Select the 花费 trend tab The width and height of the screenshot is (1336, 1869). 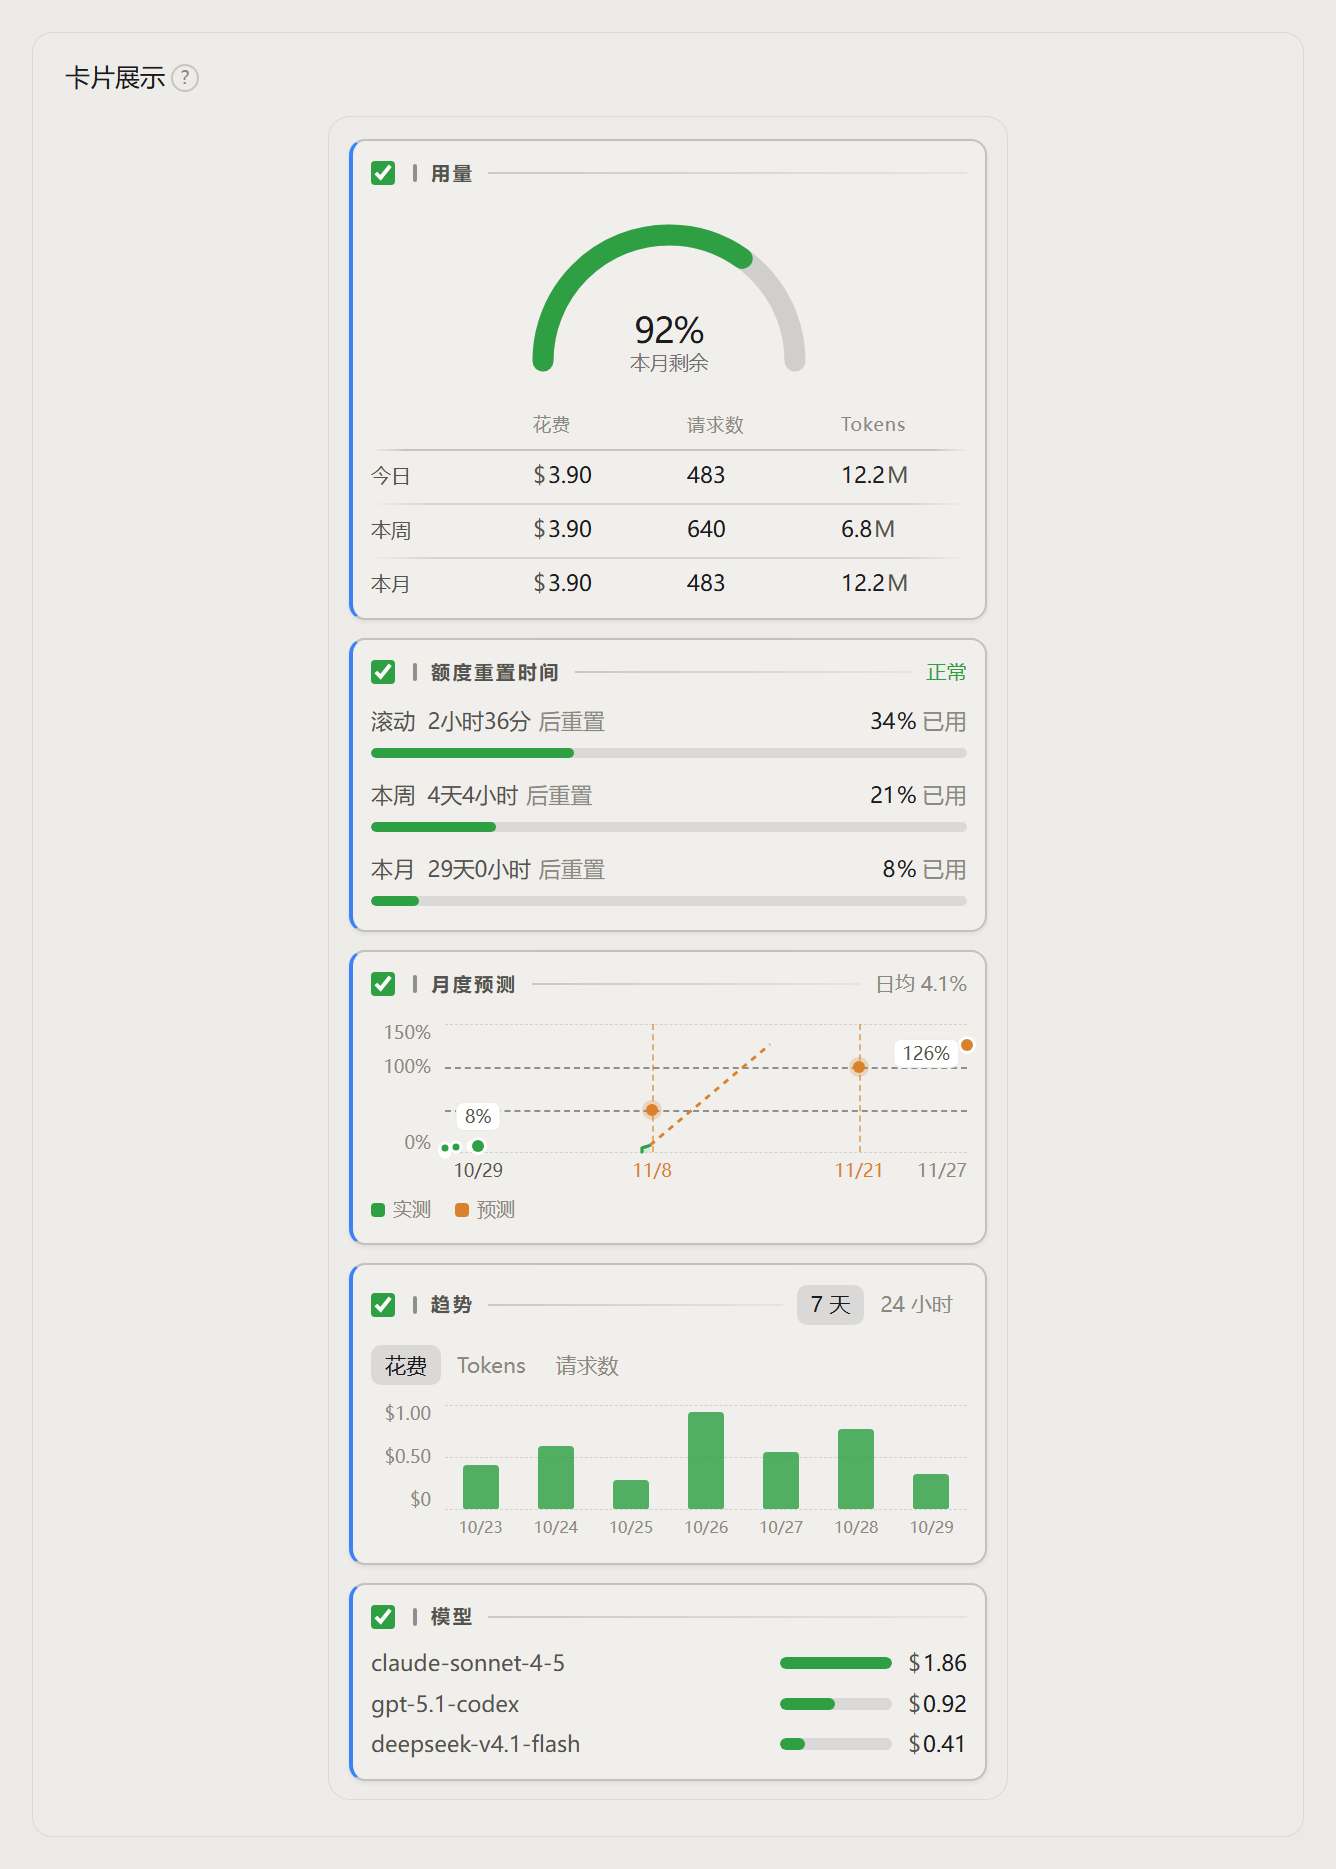[x=406, y=1366]
